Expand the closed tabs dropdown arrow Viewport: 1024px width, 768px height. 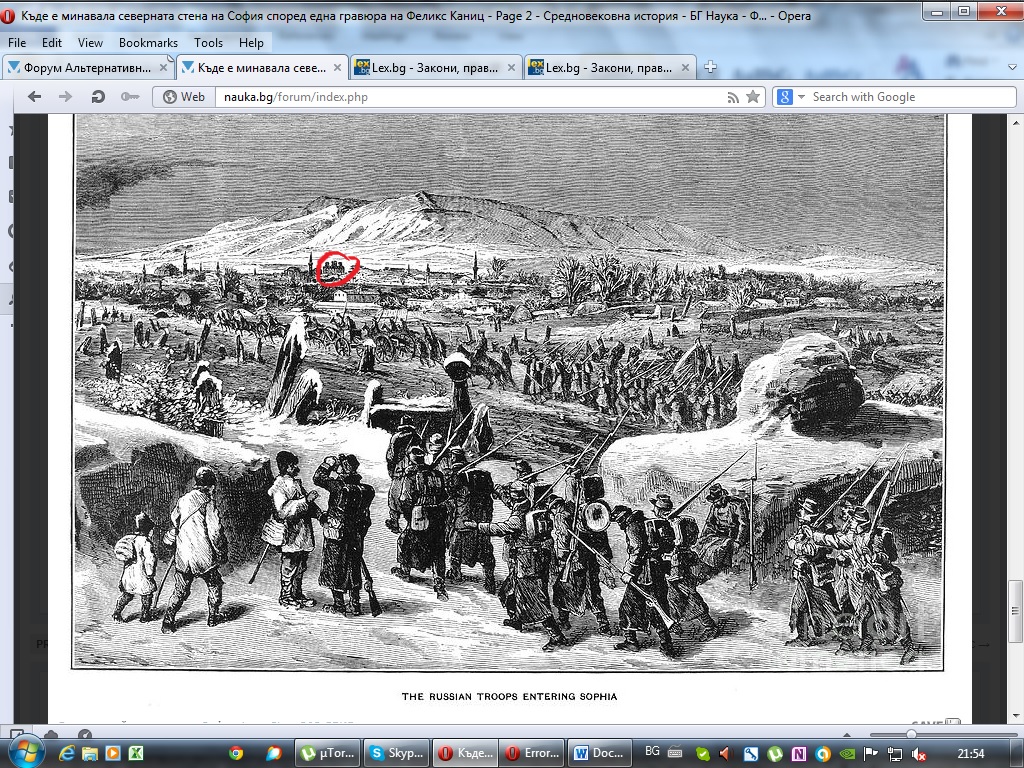pyautogui.click(x=1012, y=67)
